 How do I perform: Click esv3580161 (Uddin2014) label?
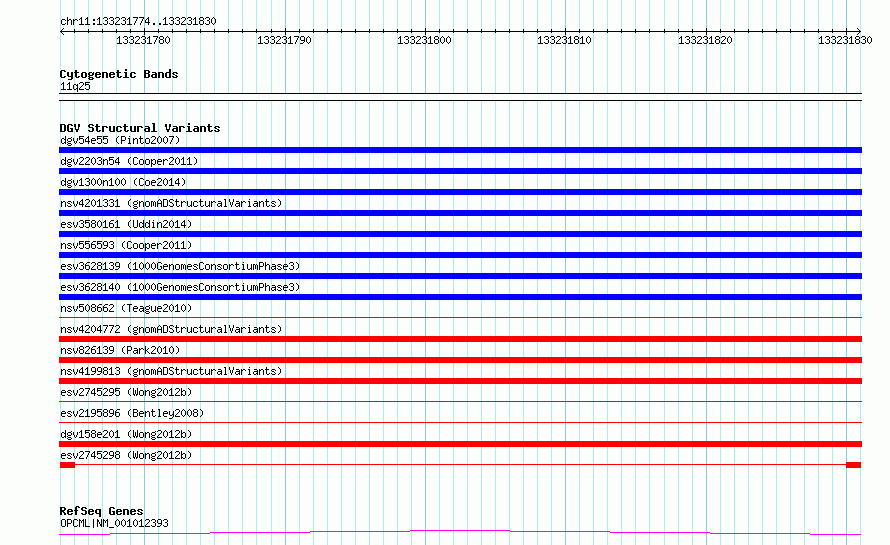click(x=126, y=224)
